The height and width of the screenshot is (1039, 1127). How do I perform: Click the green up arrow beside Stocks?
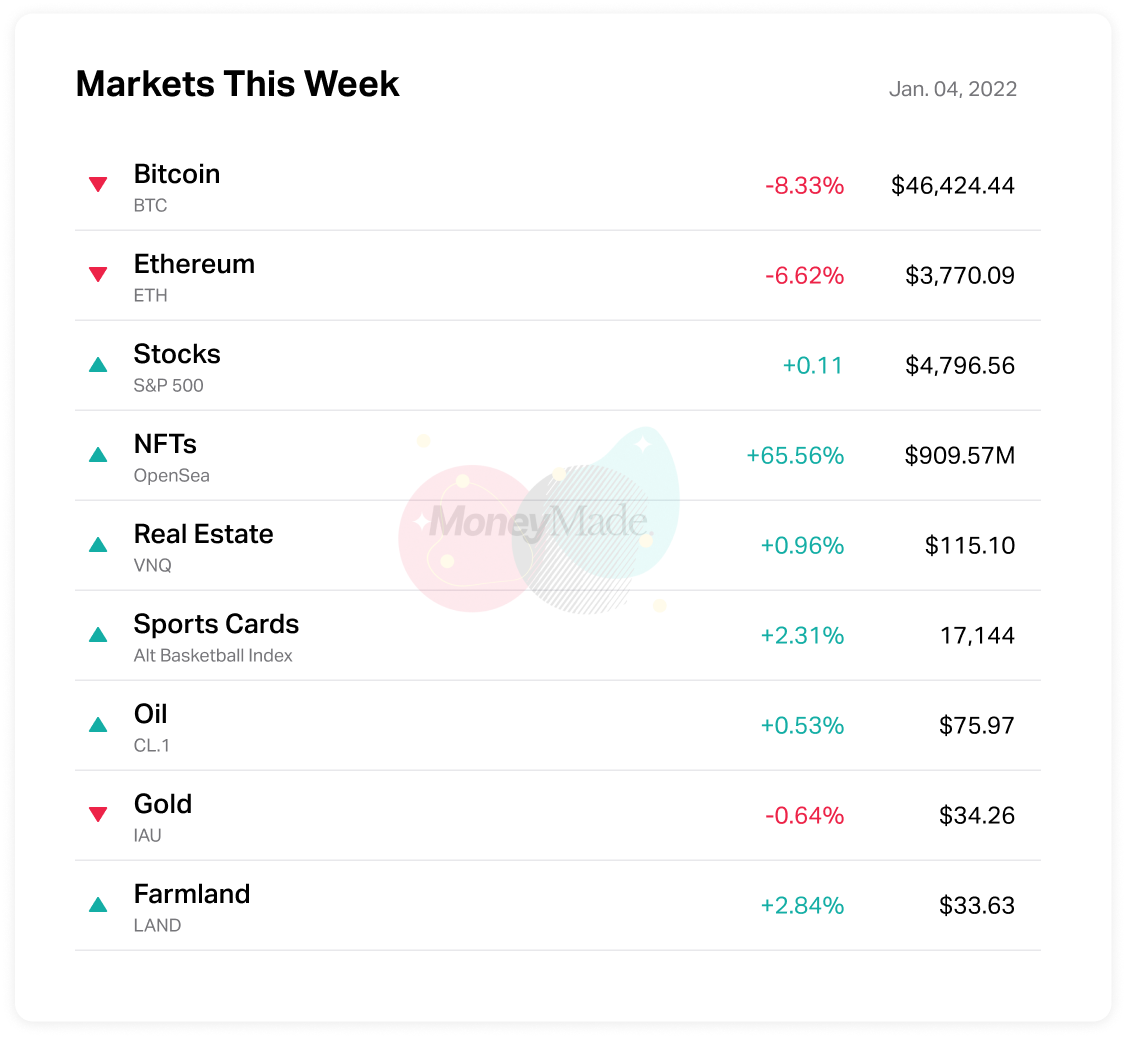(98, 365)
